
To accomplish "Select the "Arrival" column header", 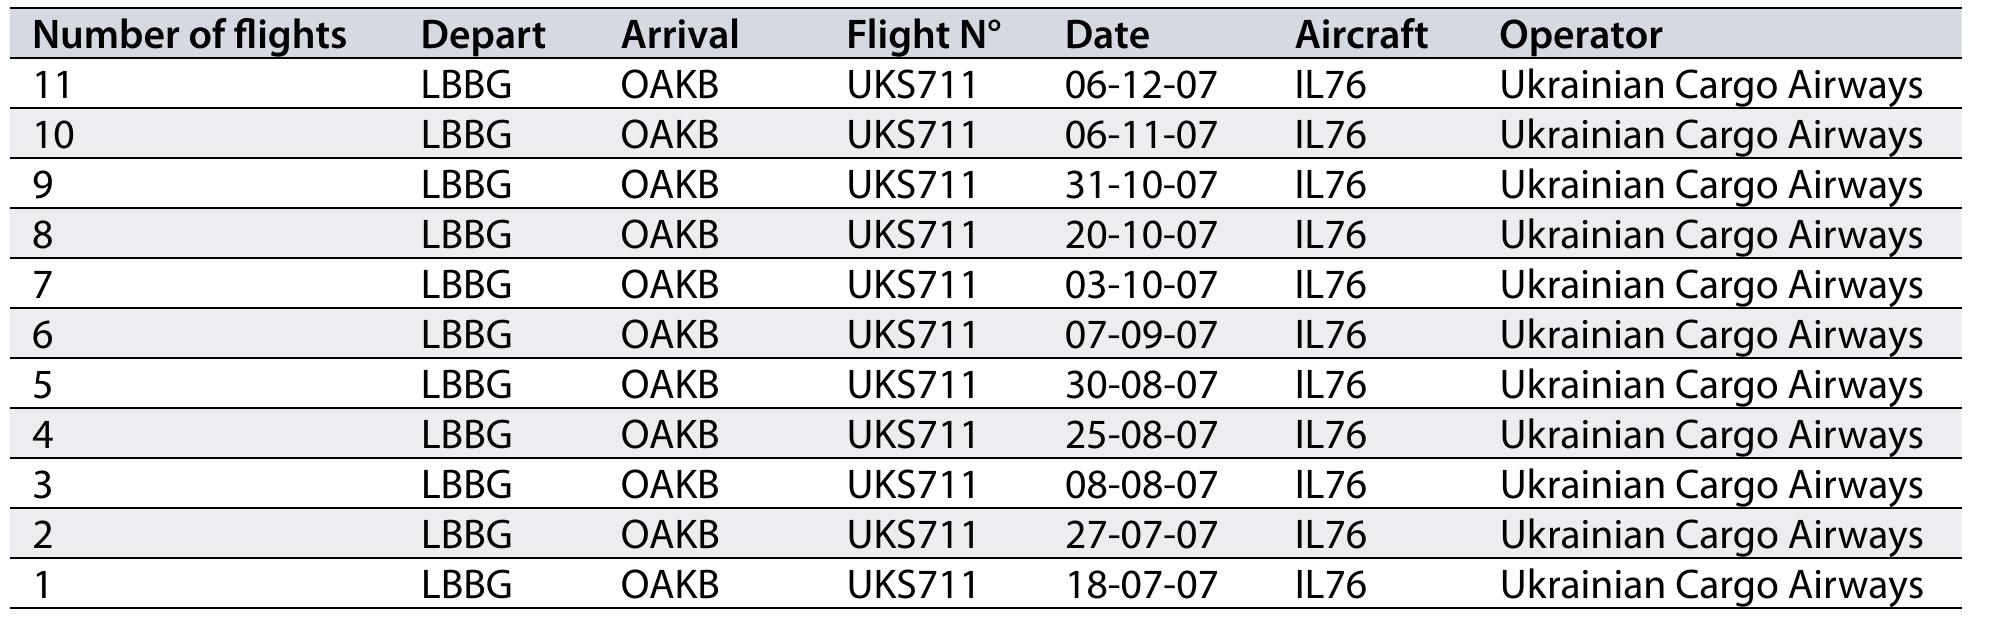I will (679, 35).
